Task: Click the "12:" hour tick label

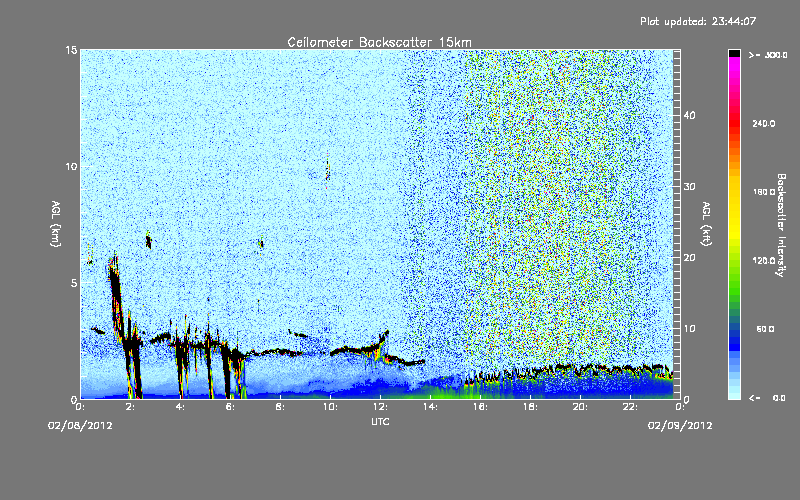Action: (x=381, y=407)
